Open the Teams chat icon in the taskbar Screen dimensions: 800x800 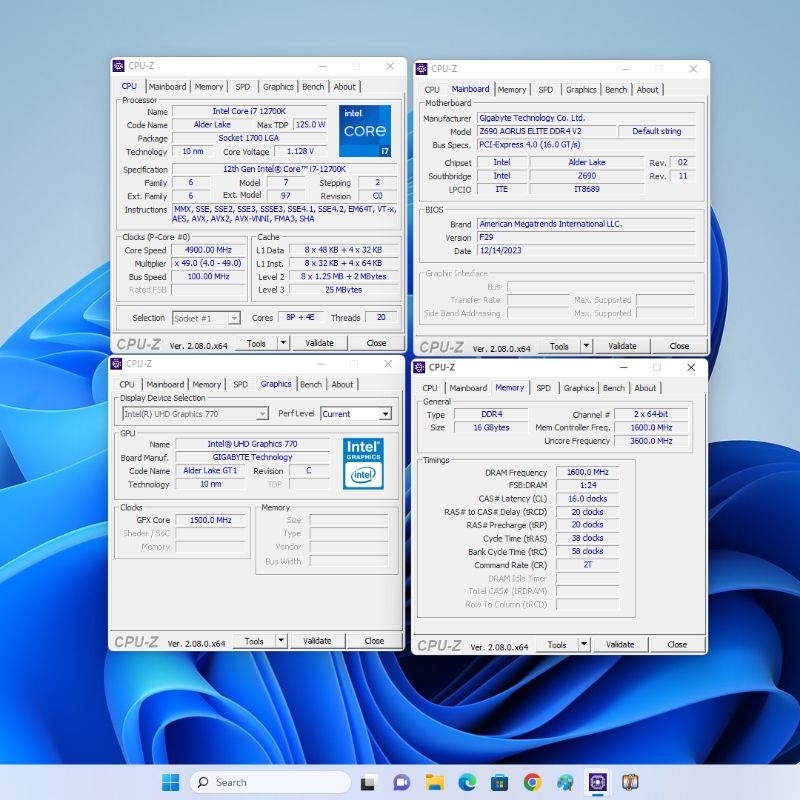click(x=401, y=782)
